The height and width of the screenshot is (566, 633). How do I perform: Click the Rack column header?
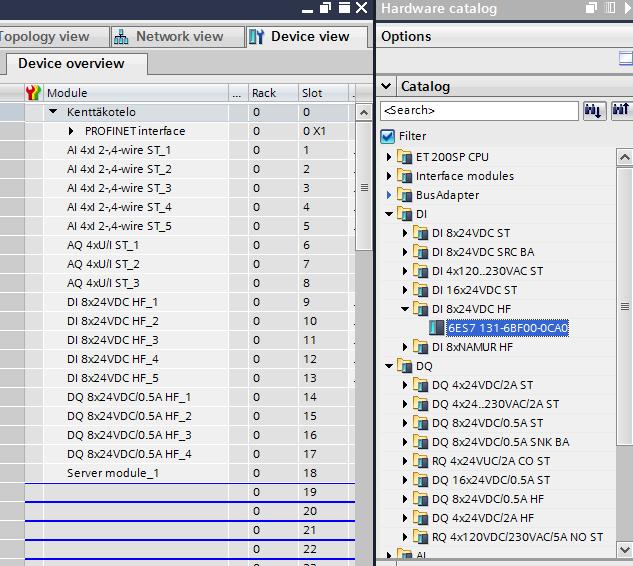coord(273,92)
